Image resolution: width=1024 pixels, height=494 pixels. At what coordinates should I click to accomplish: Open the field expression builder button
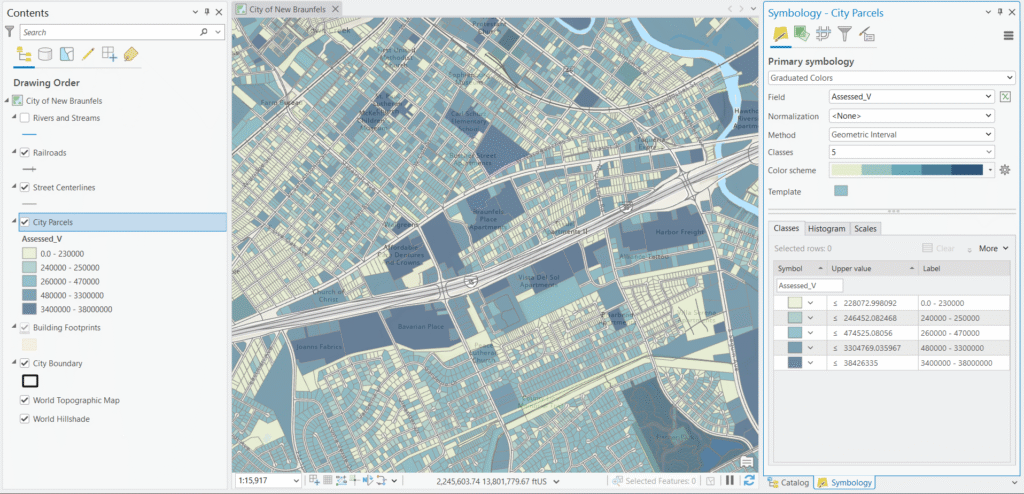[x=1006, y=97]
